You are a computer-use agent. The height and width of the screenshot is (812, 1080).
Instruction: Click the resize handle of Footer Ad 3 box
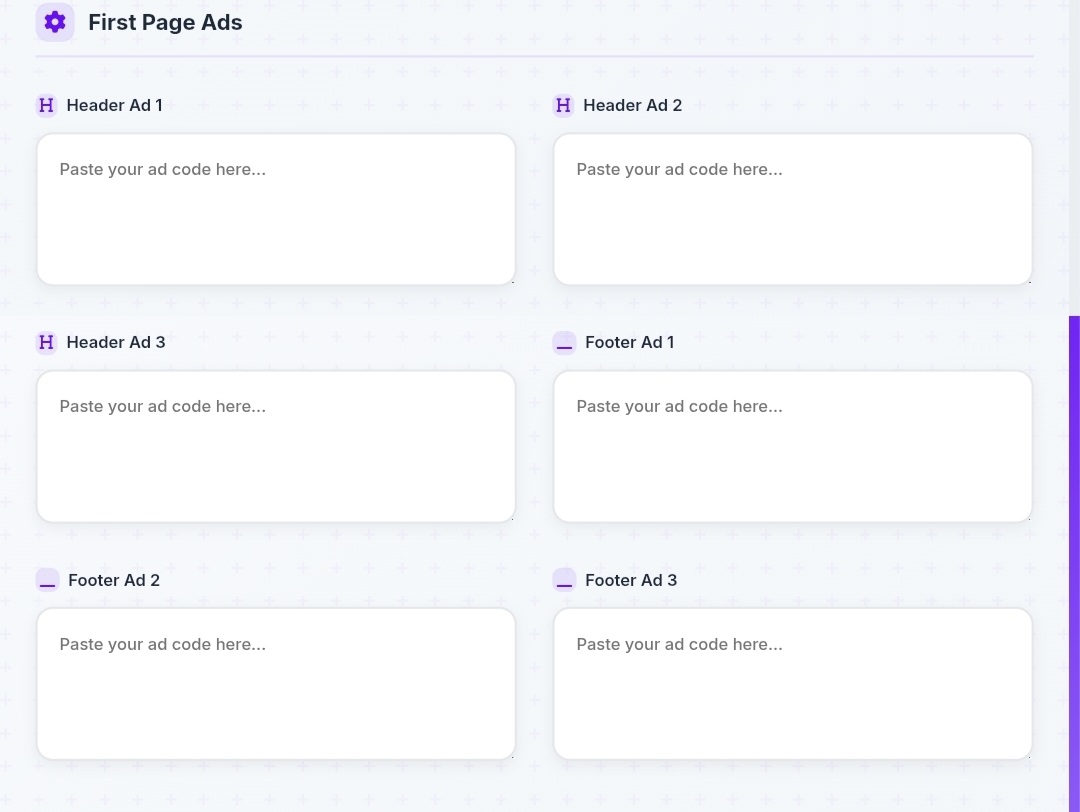click(x=1028, y=755)
